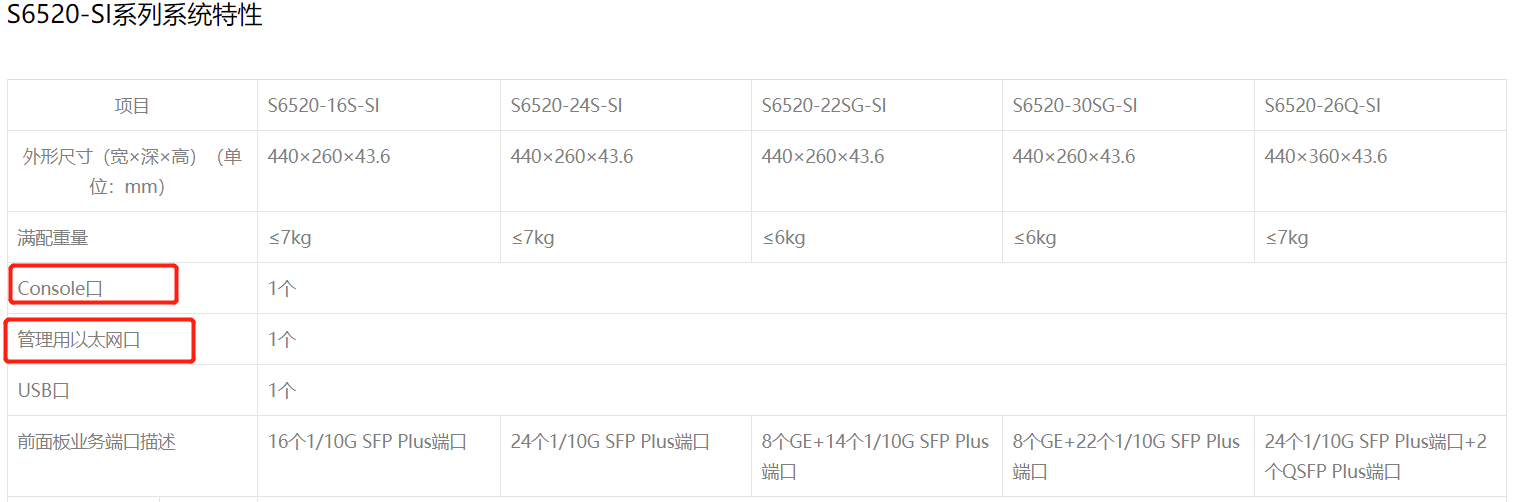Viewport: 1513px width, 502px height.
Task: Click the 8个GE+14个1/10G SFP Plus端口 cell
Action: pos(875,456)
